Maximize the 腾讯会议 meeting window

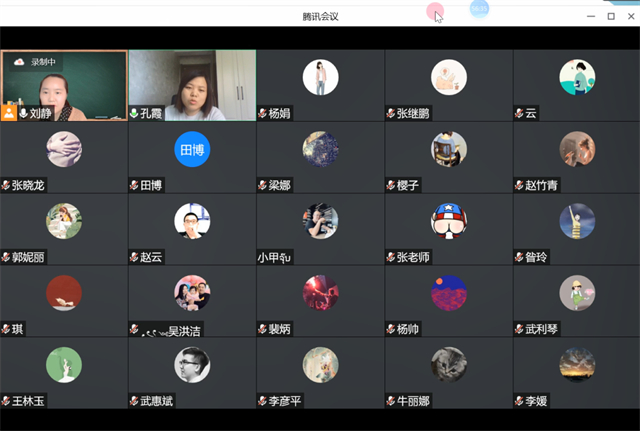click(x=610, y=16)
